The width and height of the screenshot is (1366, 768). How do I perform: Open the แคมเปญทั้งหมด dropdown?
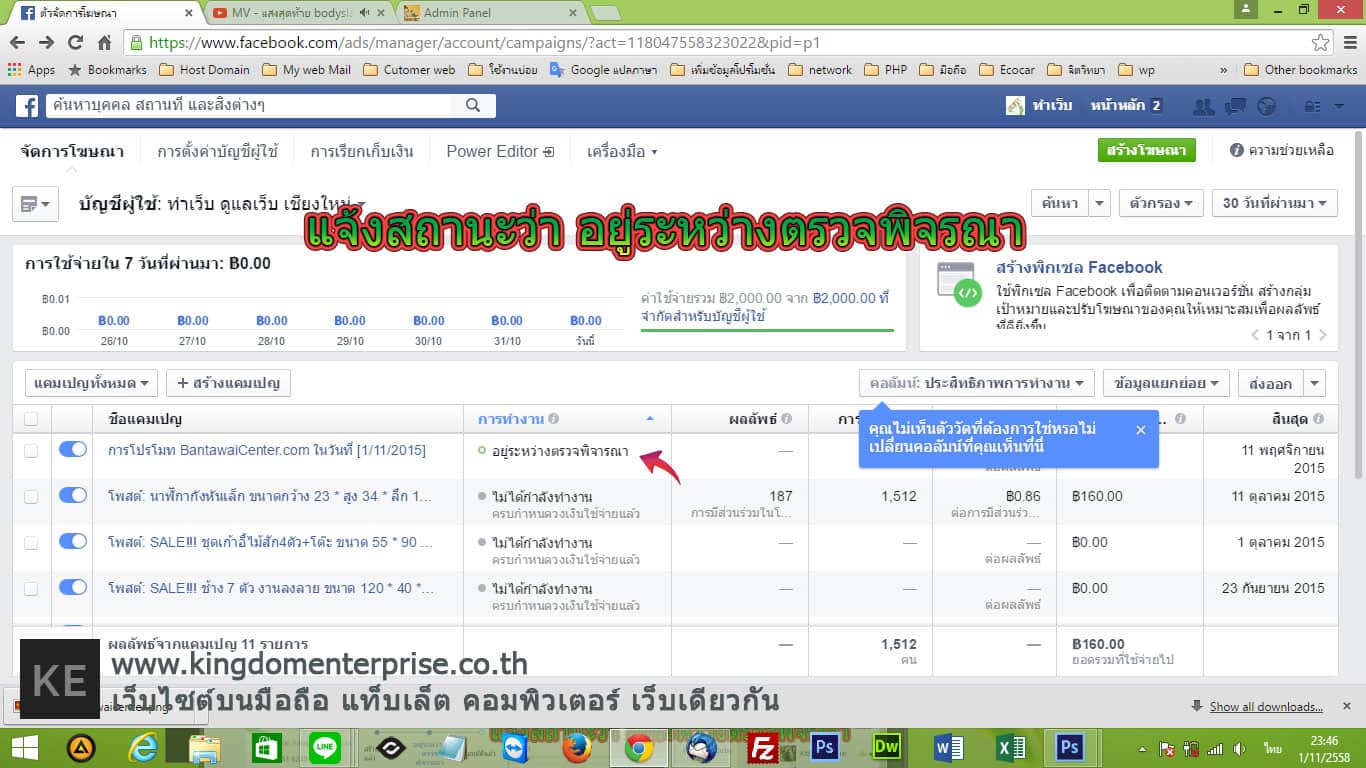91,383
